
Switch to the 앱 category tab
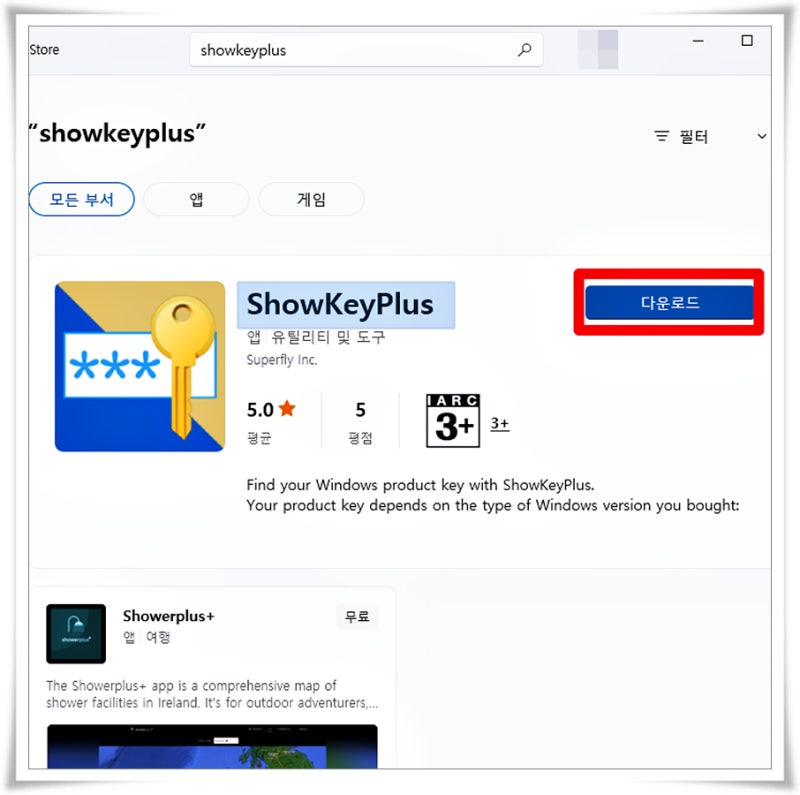tap(196, 199)
